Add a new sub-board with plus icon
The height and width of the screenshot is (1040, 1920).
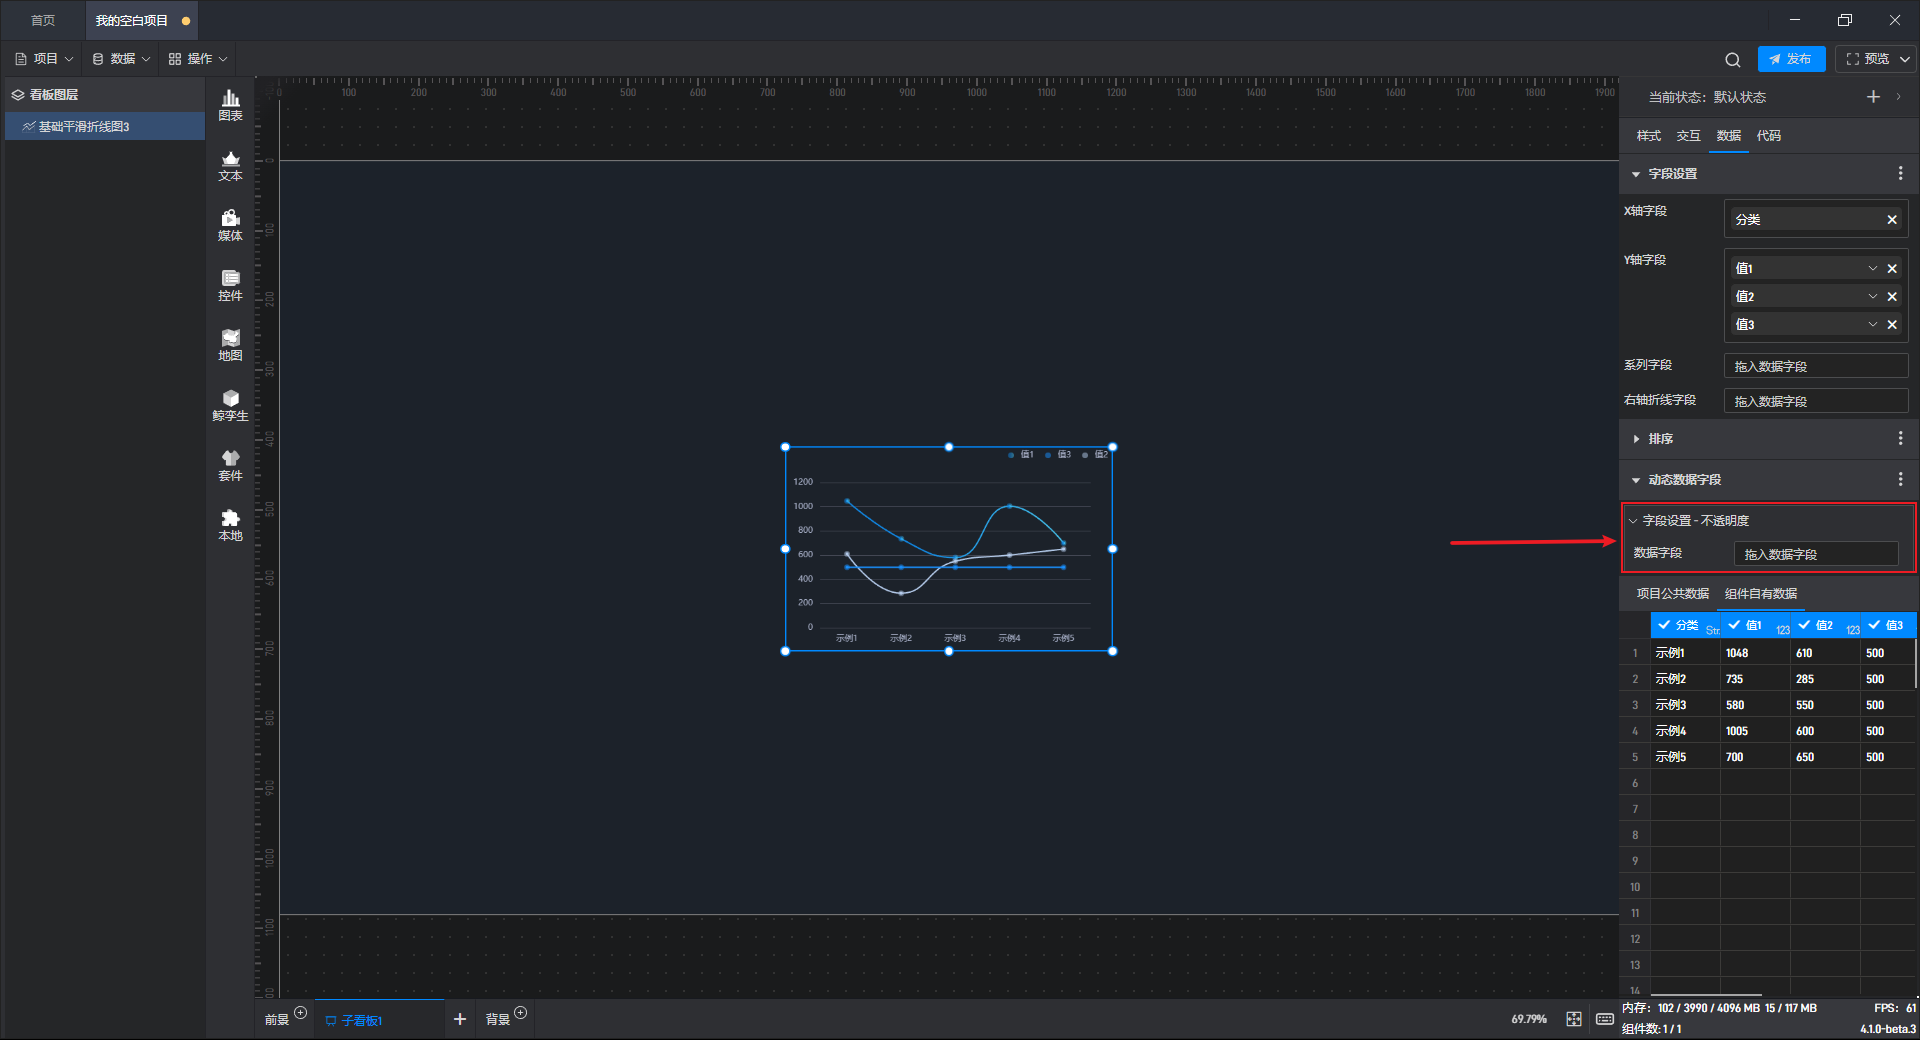click(460, 1019)
